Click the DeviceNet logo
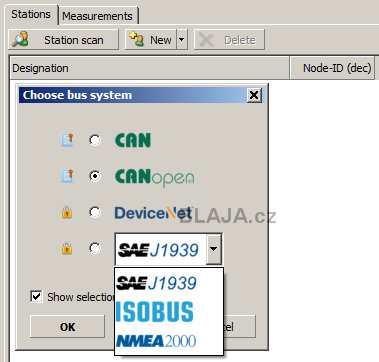The height and width of the screenshot is (362, 379). pos(154,213)
